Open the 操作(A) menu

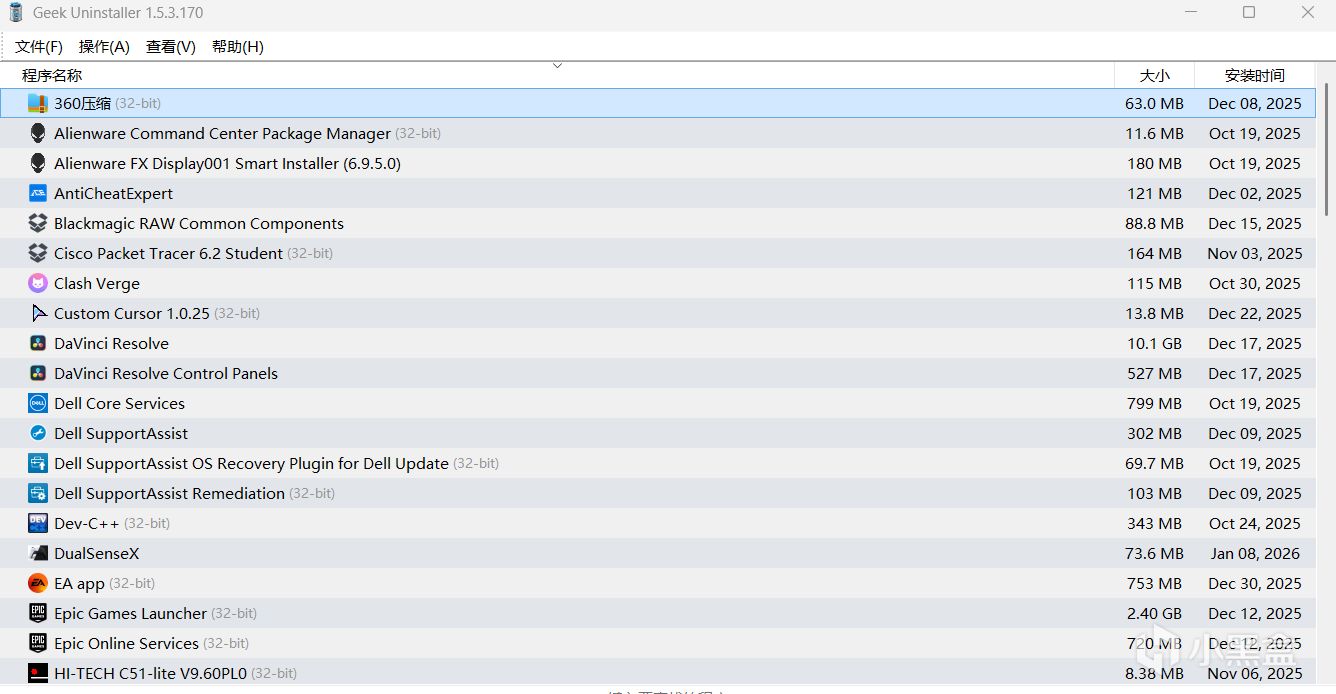104,47
